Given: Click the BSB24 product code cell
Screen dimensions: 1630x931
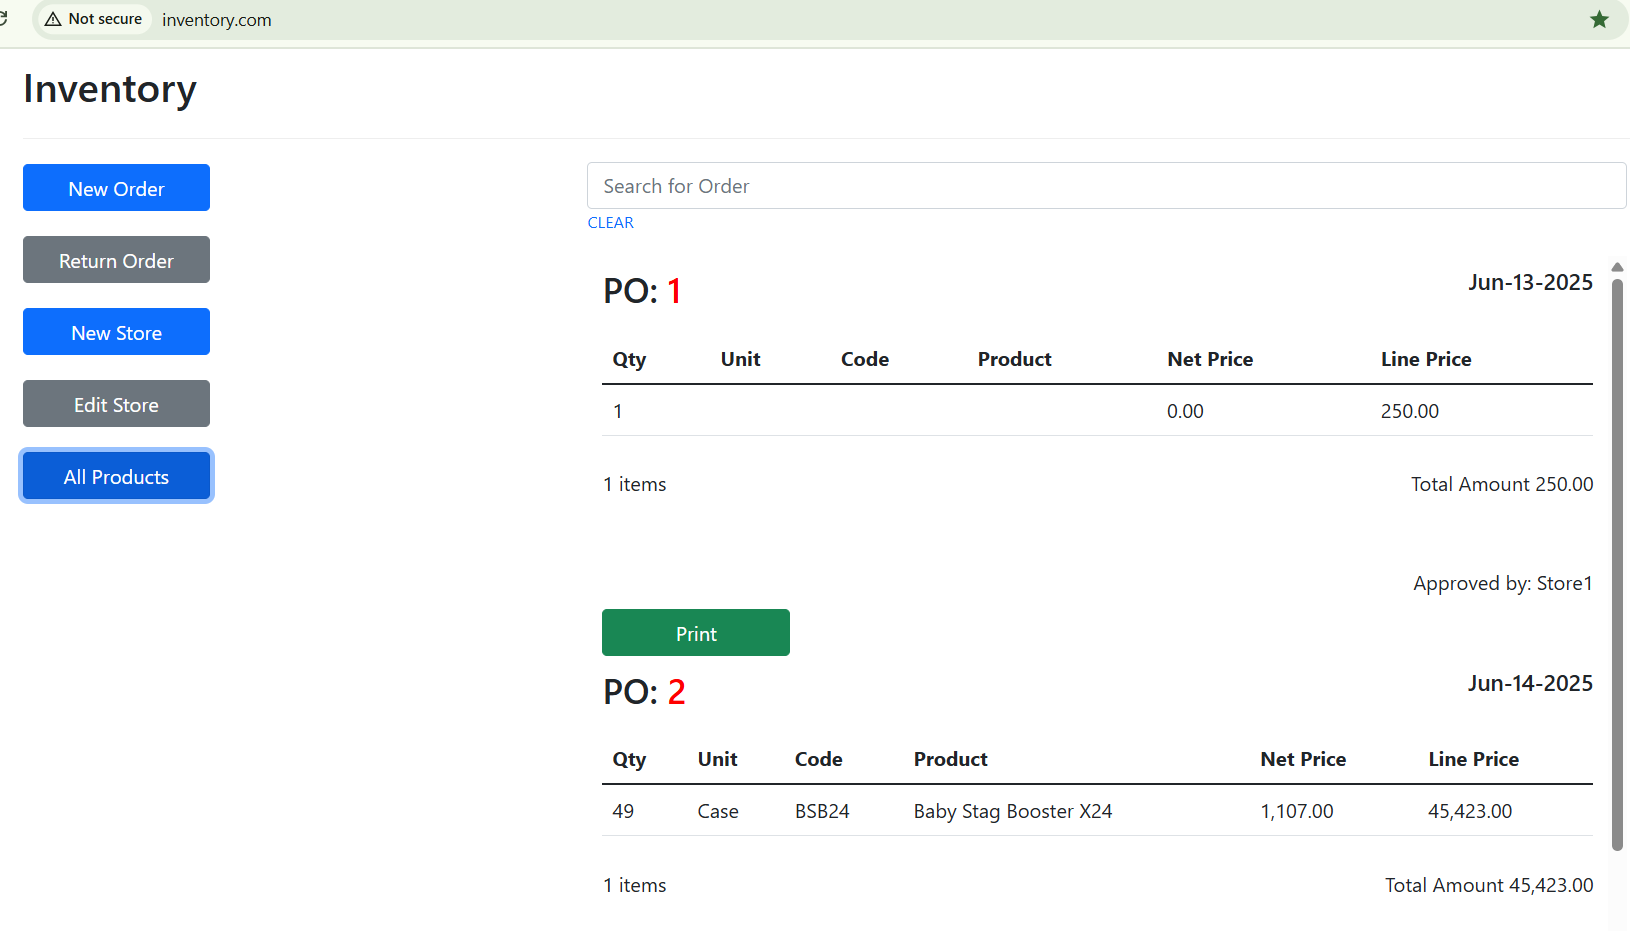Looking at the screenshot, I should click(x=821, y=811).
